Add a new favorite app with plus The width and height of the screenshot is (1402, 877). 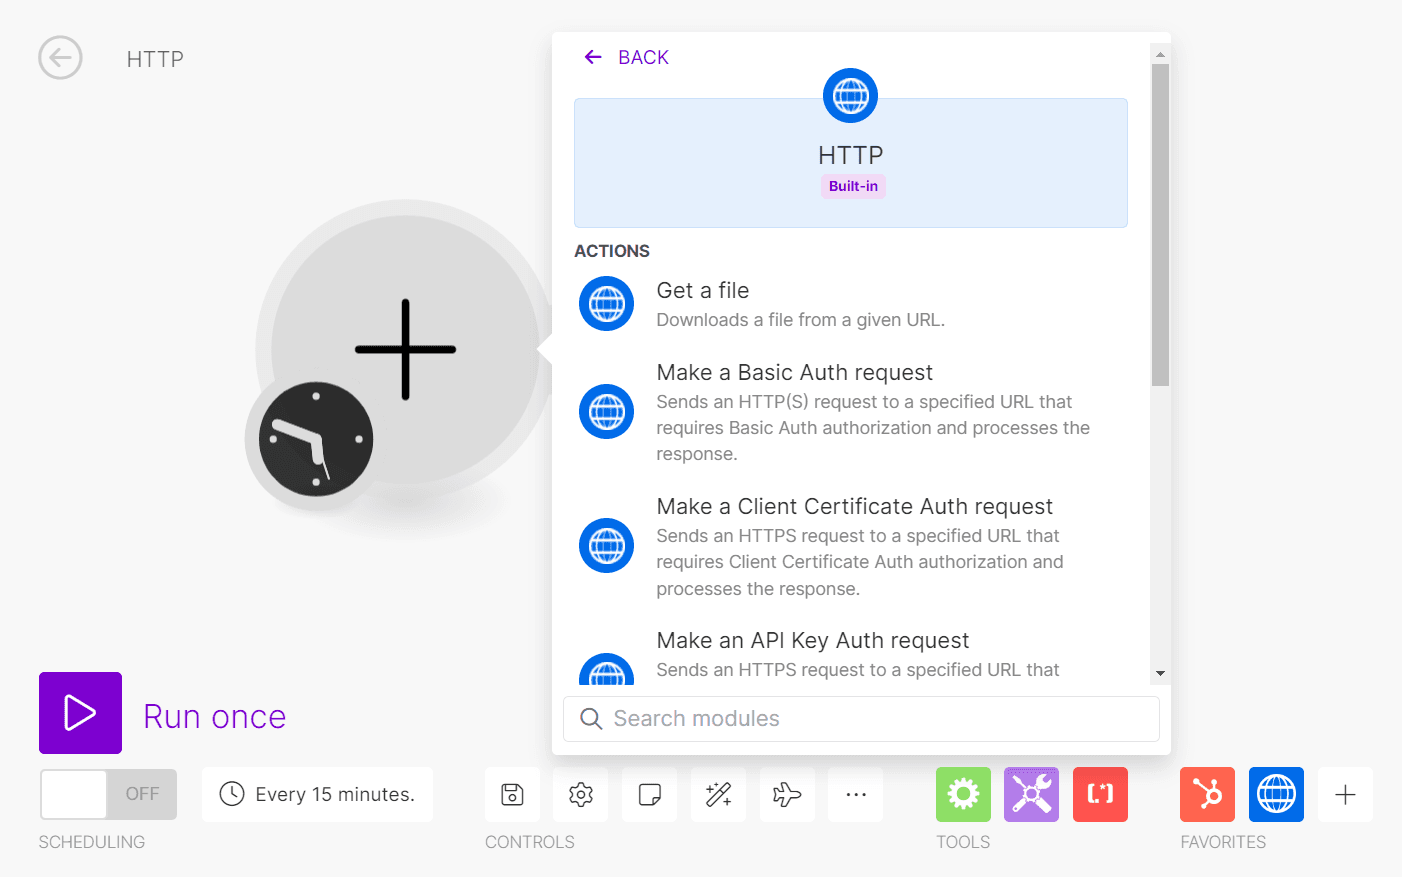click(x=1345, y=794)
